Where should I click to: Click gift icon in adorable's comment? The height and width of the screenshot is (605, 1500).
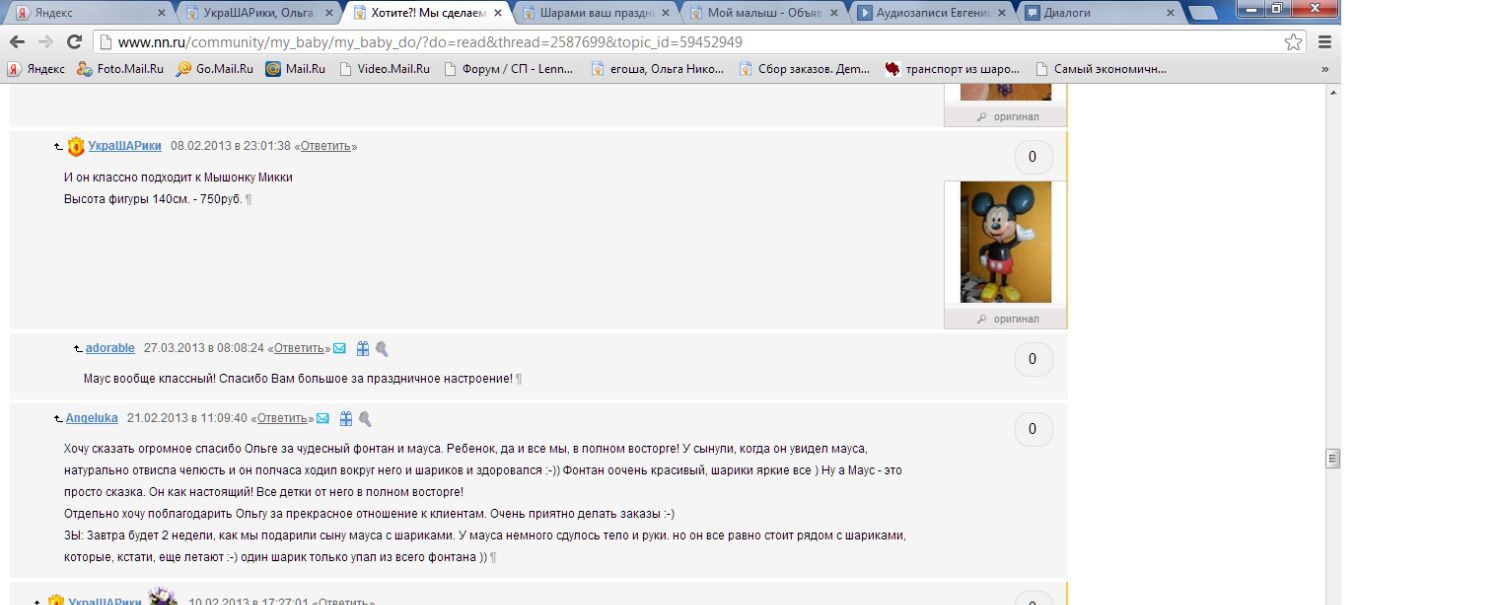point(363,348)
